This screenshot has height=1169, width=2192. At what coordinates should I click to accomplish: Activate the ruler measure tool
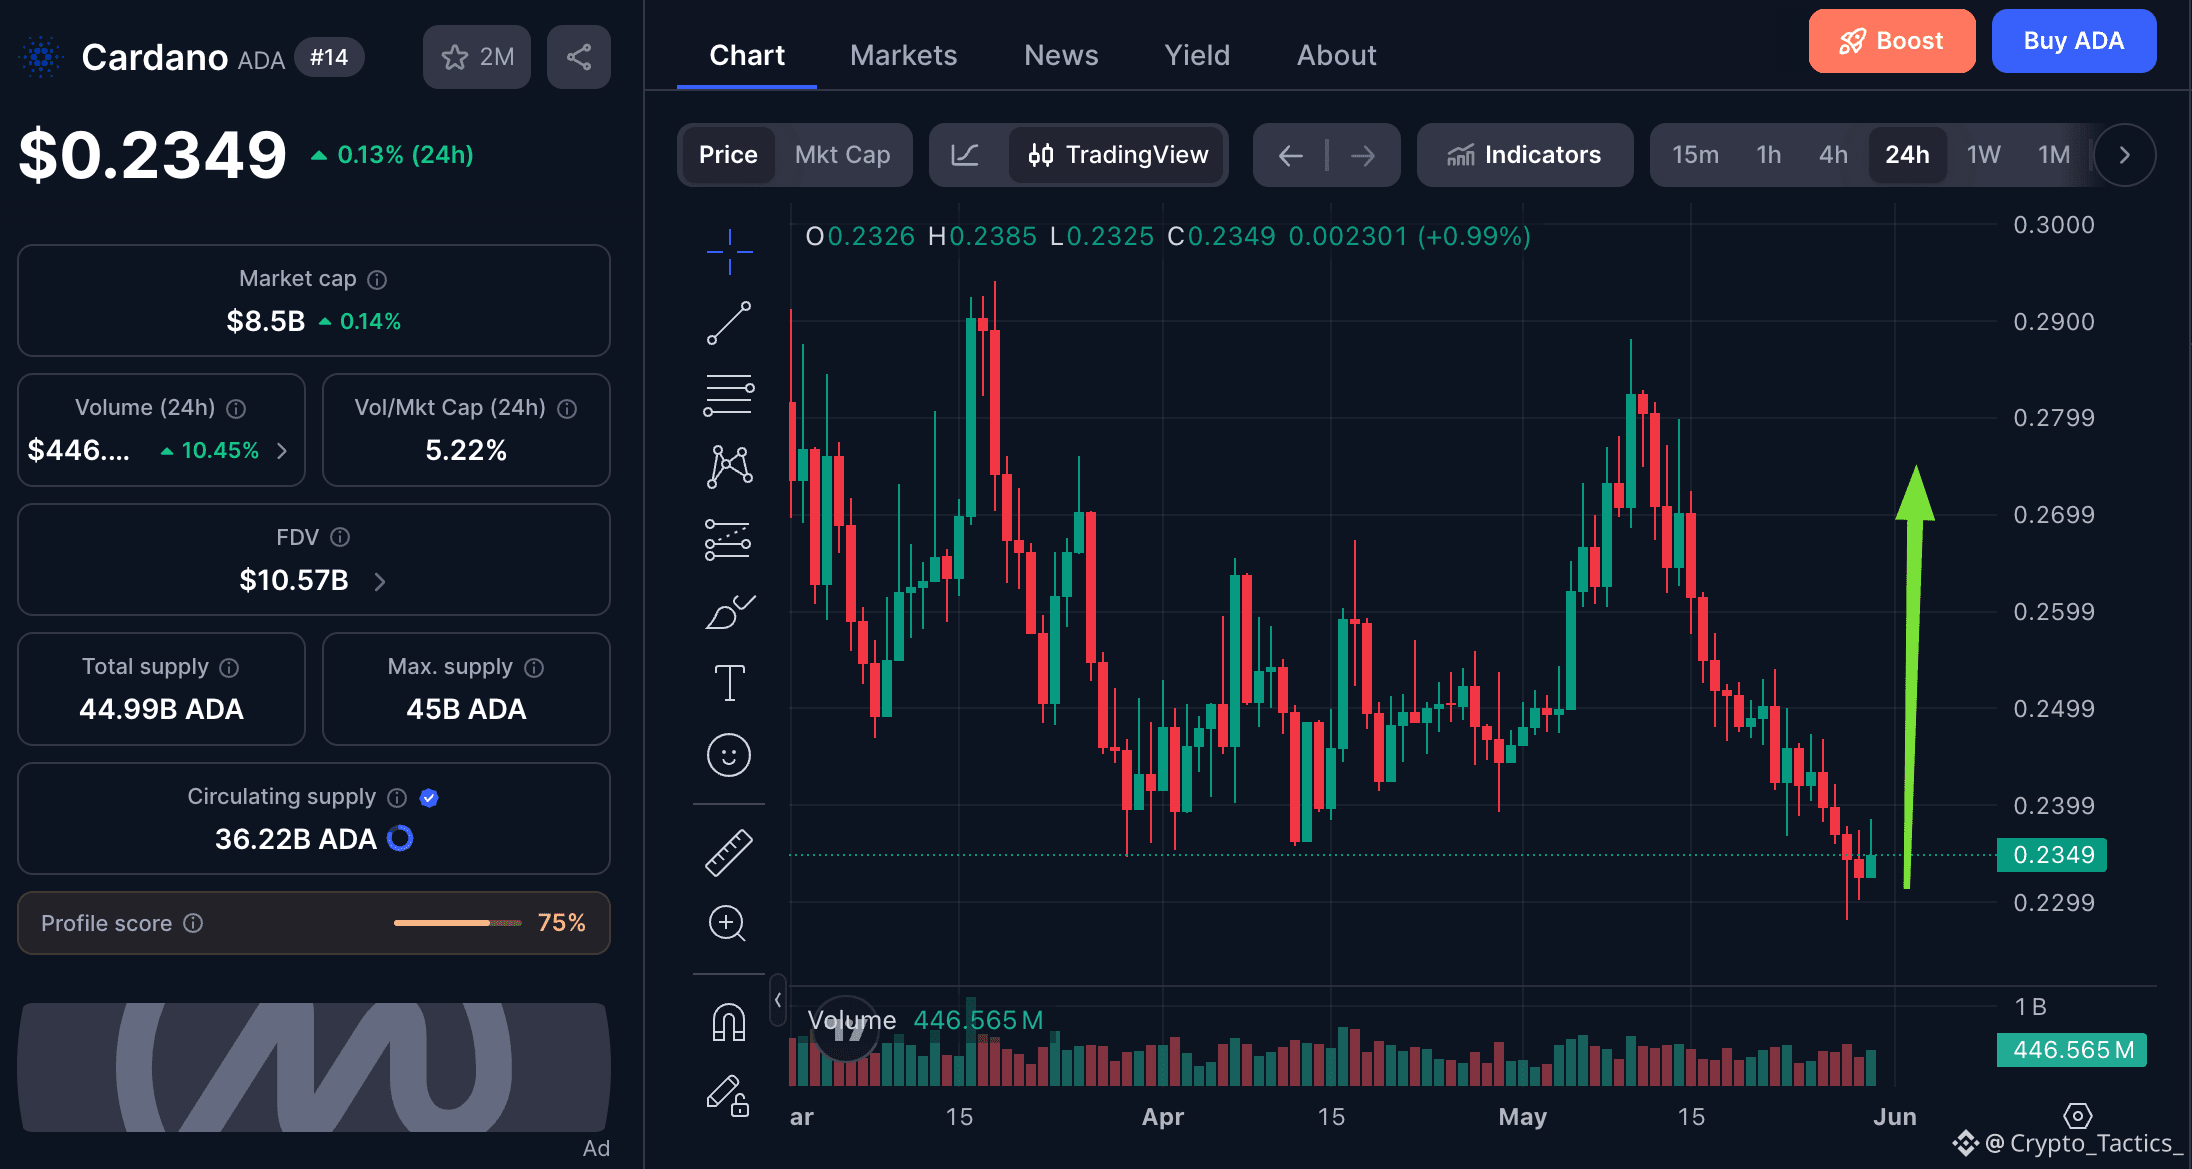pos(729,853)
